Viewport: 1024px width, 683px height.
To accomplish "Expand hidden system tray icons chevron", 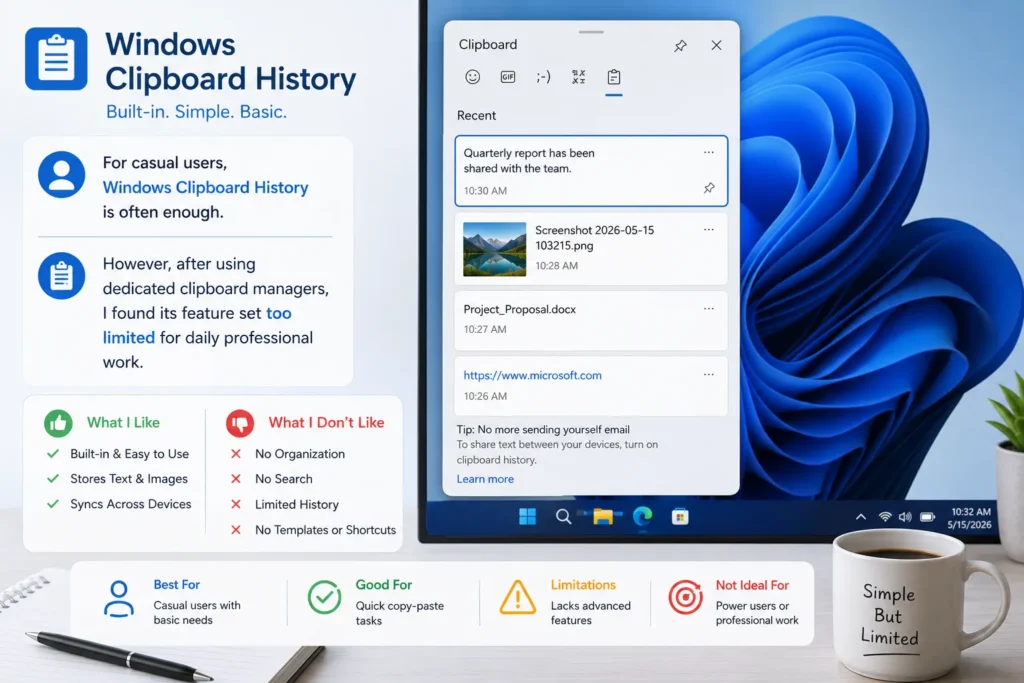I will [861, 516].
